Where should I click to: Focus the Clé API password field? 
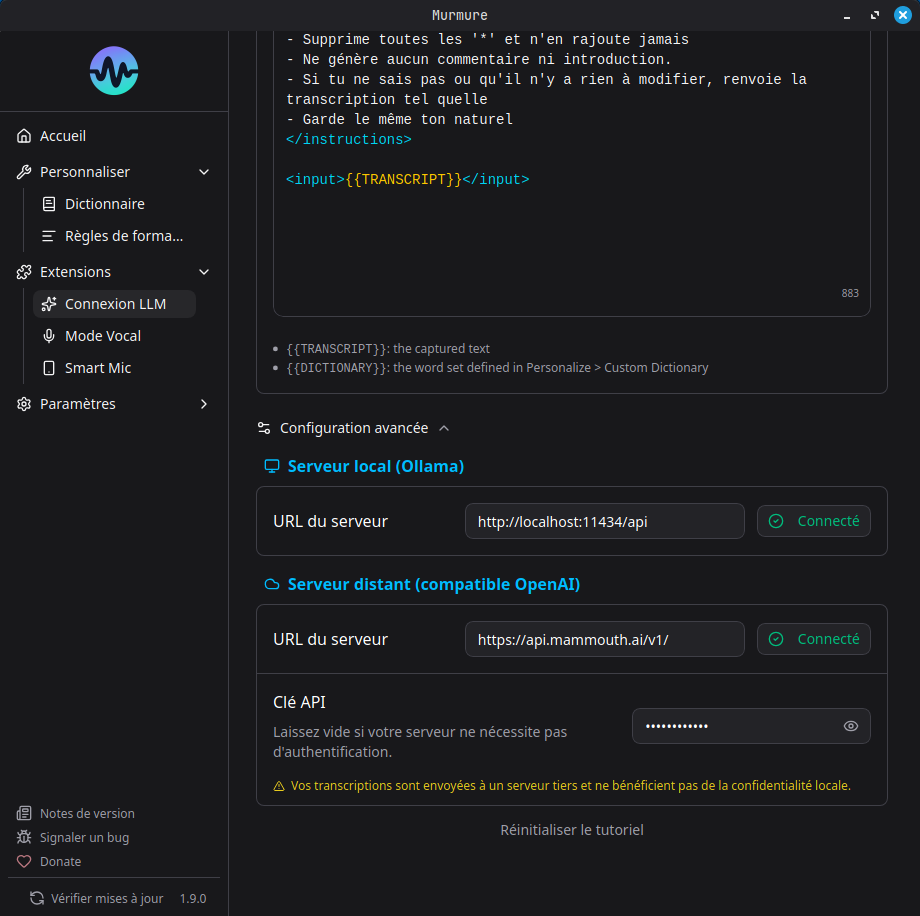point(751,726)
